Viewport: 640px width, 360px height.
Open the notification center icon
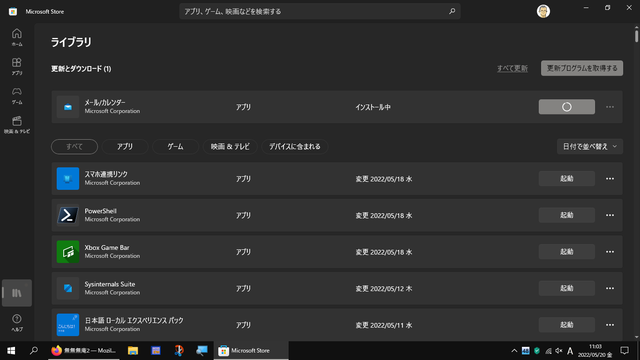click(624, 351)
